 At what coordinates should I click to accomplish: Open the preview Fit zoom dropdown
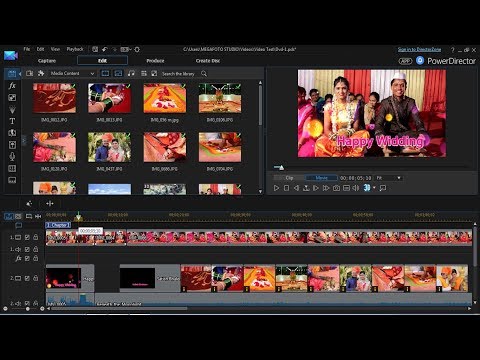pos(388,178)
